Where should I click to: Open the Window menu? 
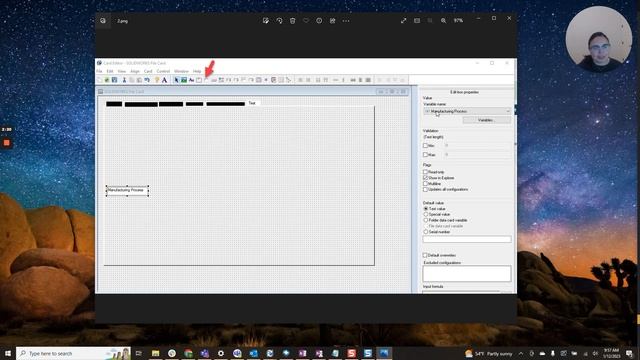(181, 71)
